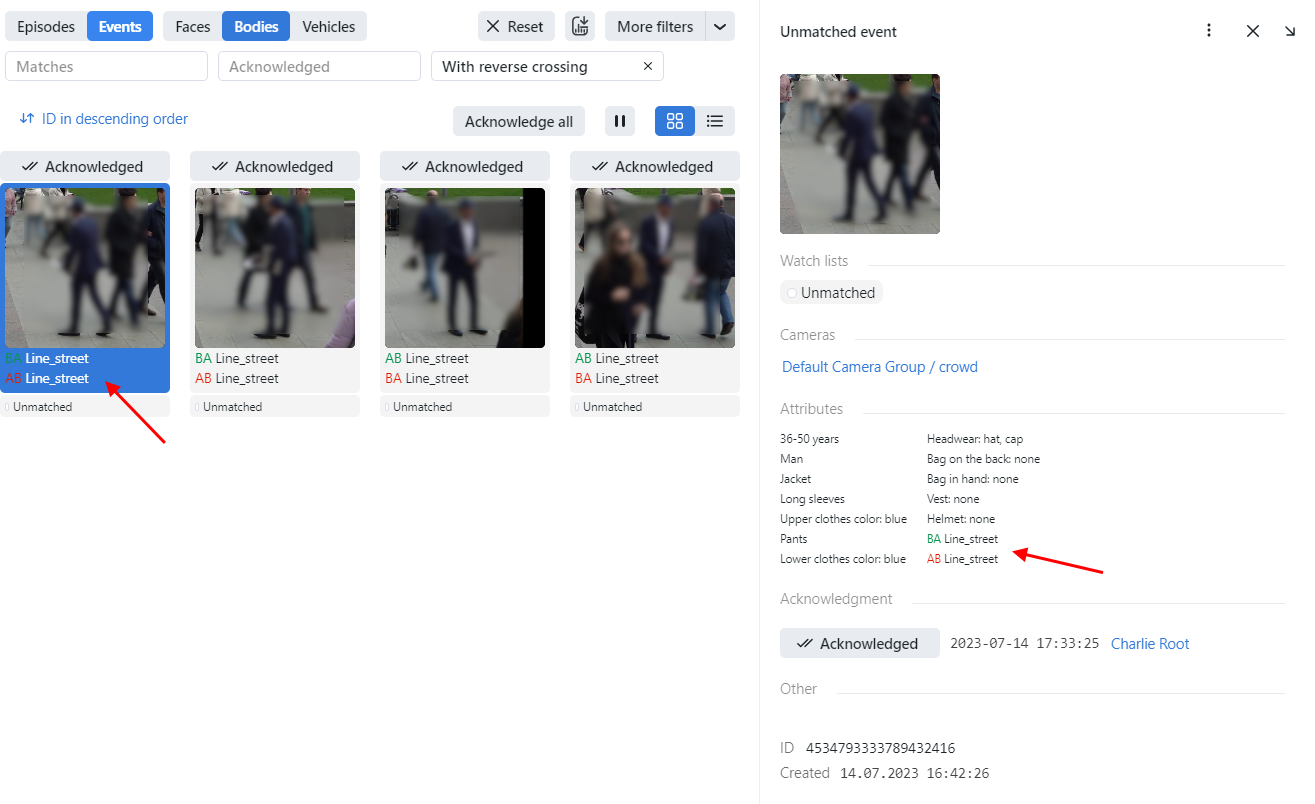Clear the With reverse crossing filter
The image size is (1315, 804).
point(648,67)
